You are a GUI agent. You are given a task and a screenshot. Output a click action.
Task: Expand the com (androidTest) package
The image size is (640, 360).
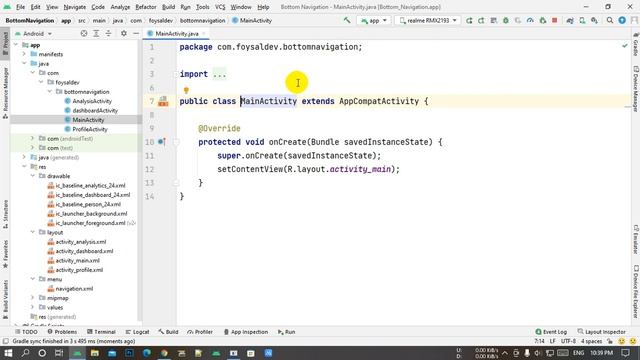click(x=32, y=138)
